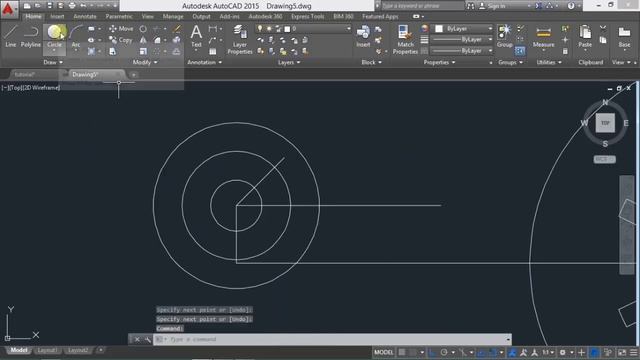The width and height of the screenshot is (640, 360).
Task: Toggle the layer on/off lightbulb icon
Action: pyautogui.click(x=260, y=29)
